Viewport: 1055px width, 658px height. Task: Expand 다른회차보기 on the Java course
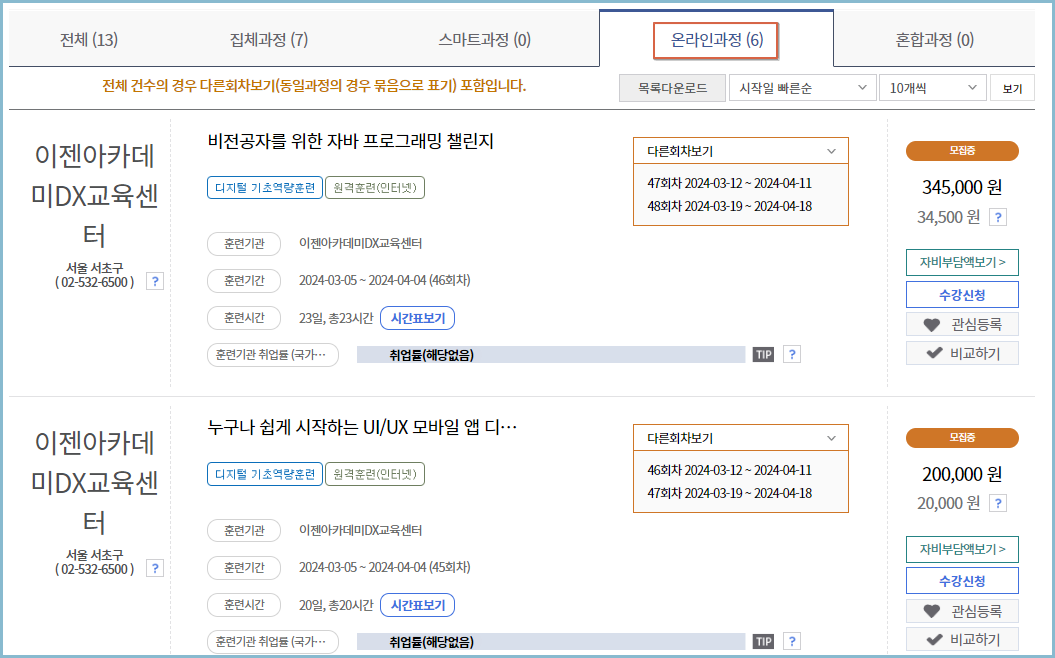pos(739,150)
